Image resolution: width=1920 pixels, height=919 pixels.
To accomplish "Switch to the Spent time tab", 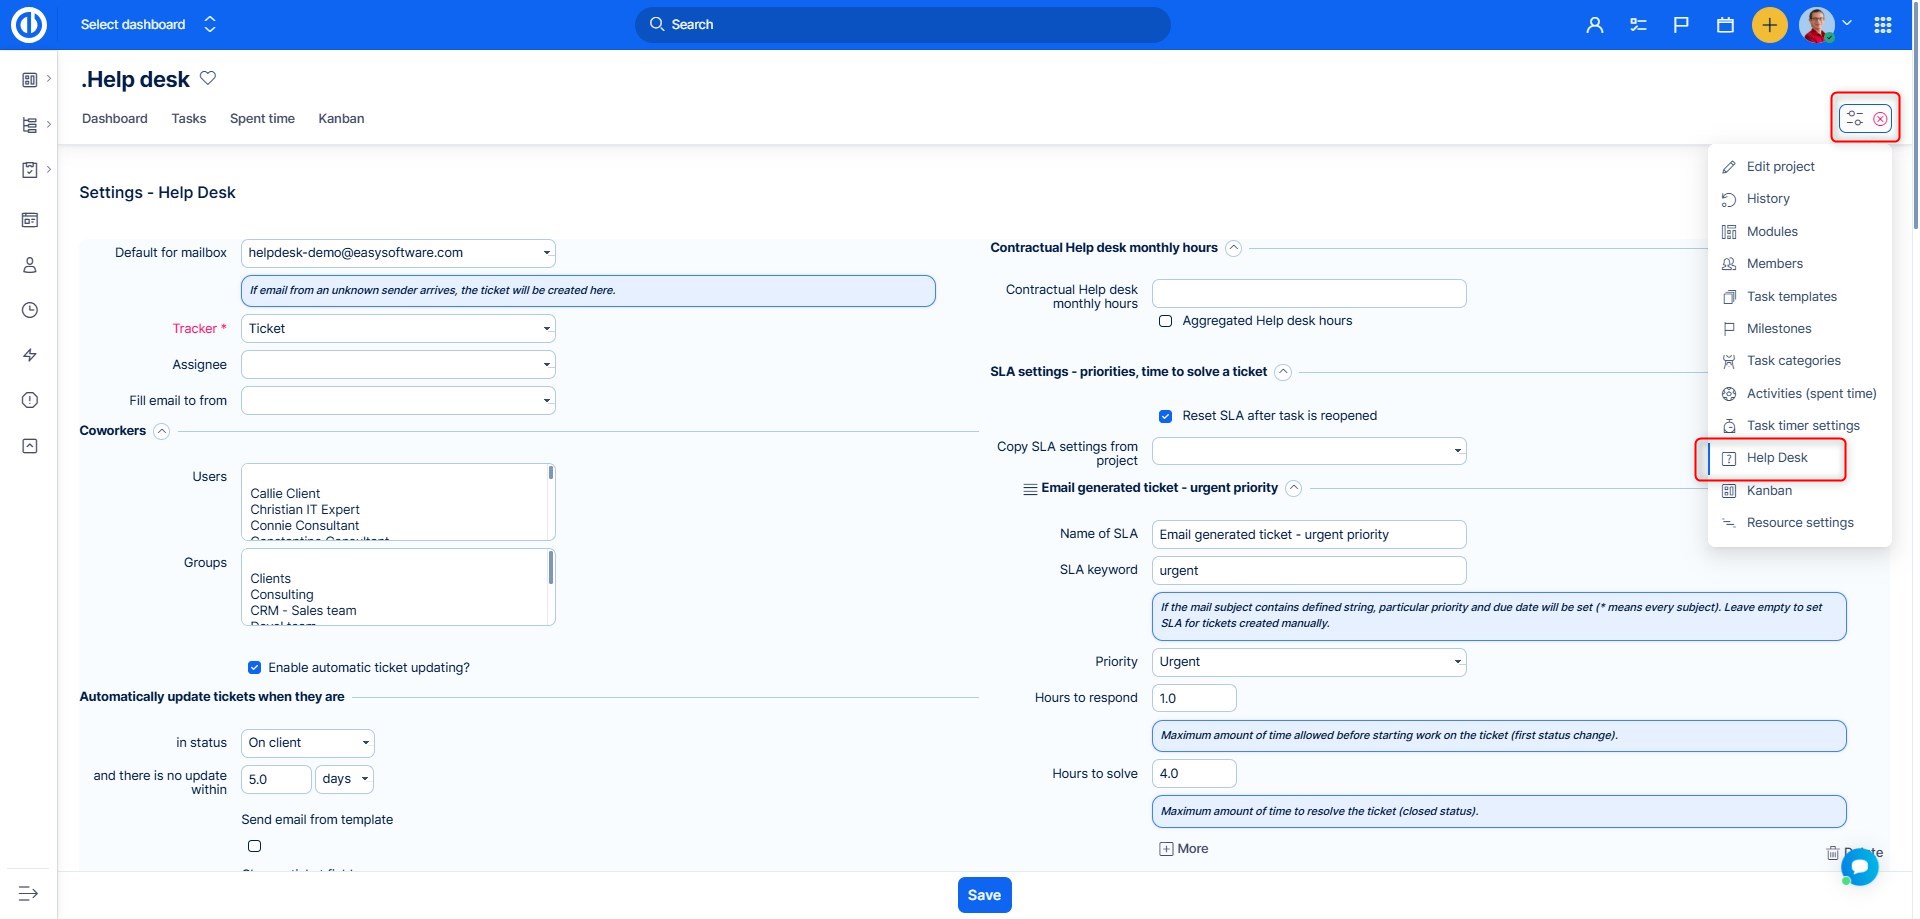I will [262, 119].
